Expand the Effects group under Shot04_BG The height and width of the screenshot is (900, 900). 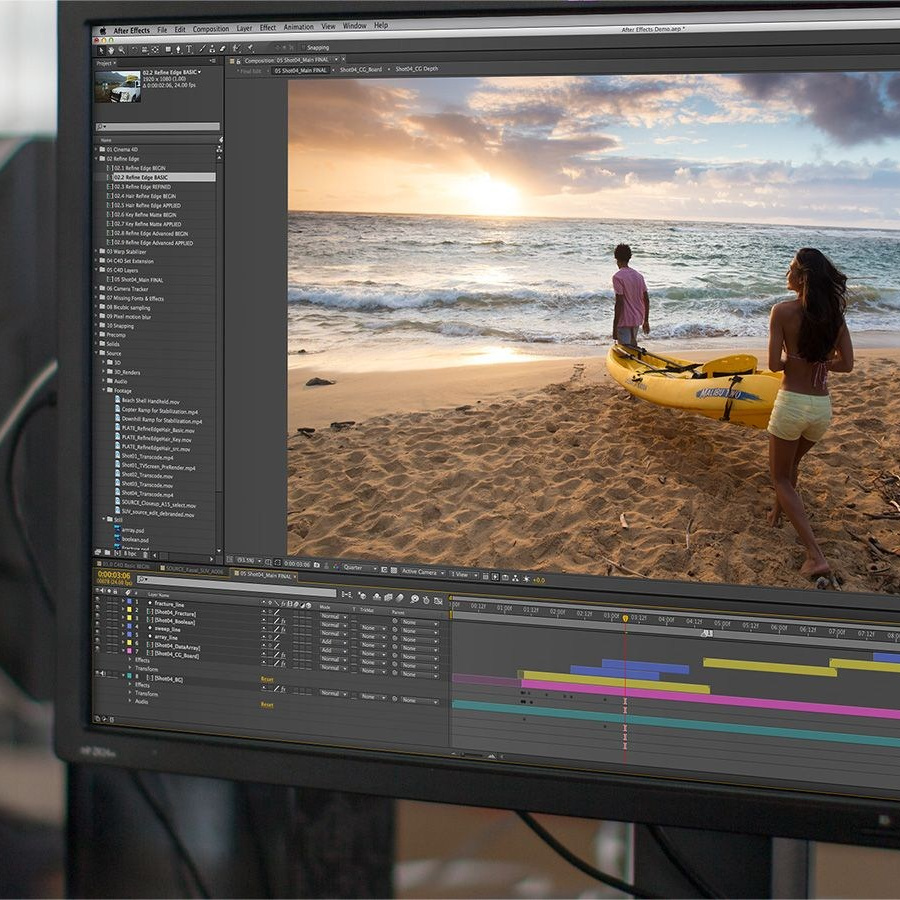[129, 687]
